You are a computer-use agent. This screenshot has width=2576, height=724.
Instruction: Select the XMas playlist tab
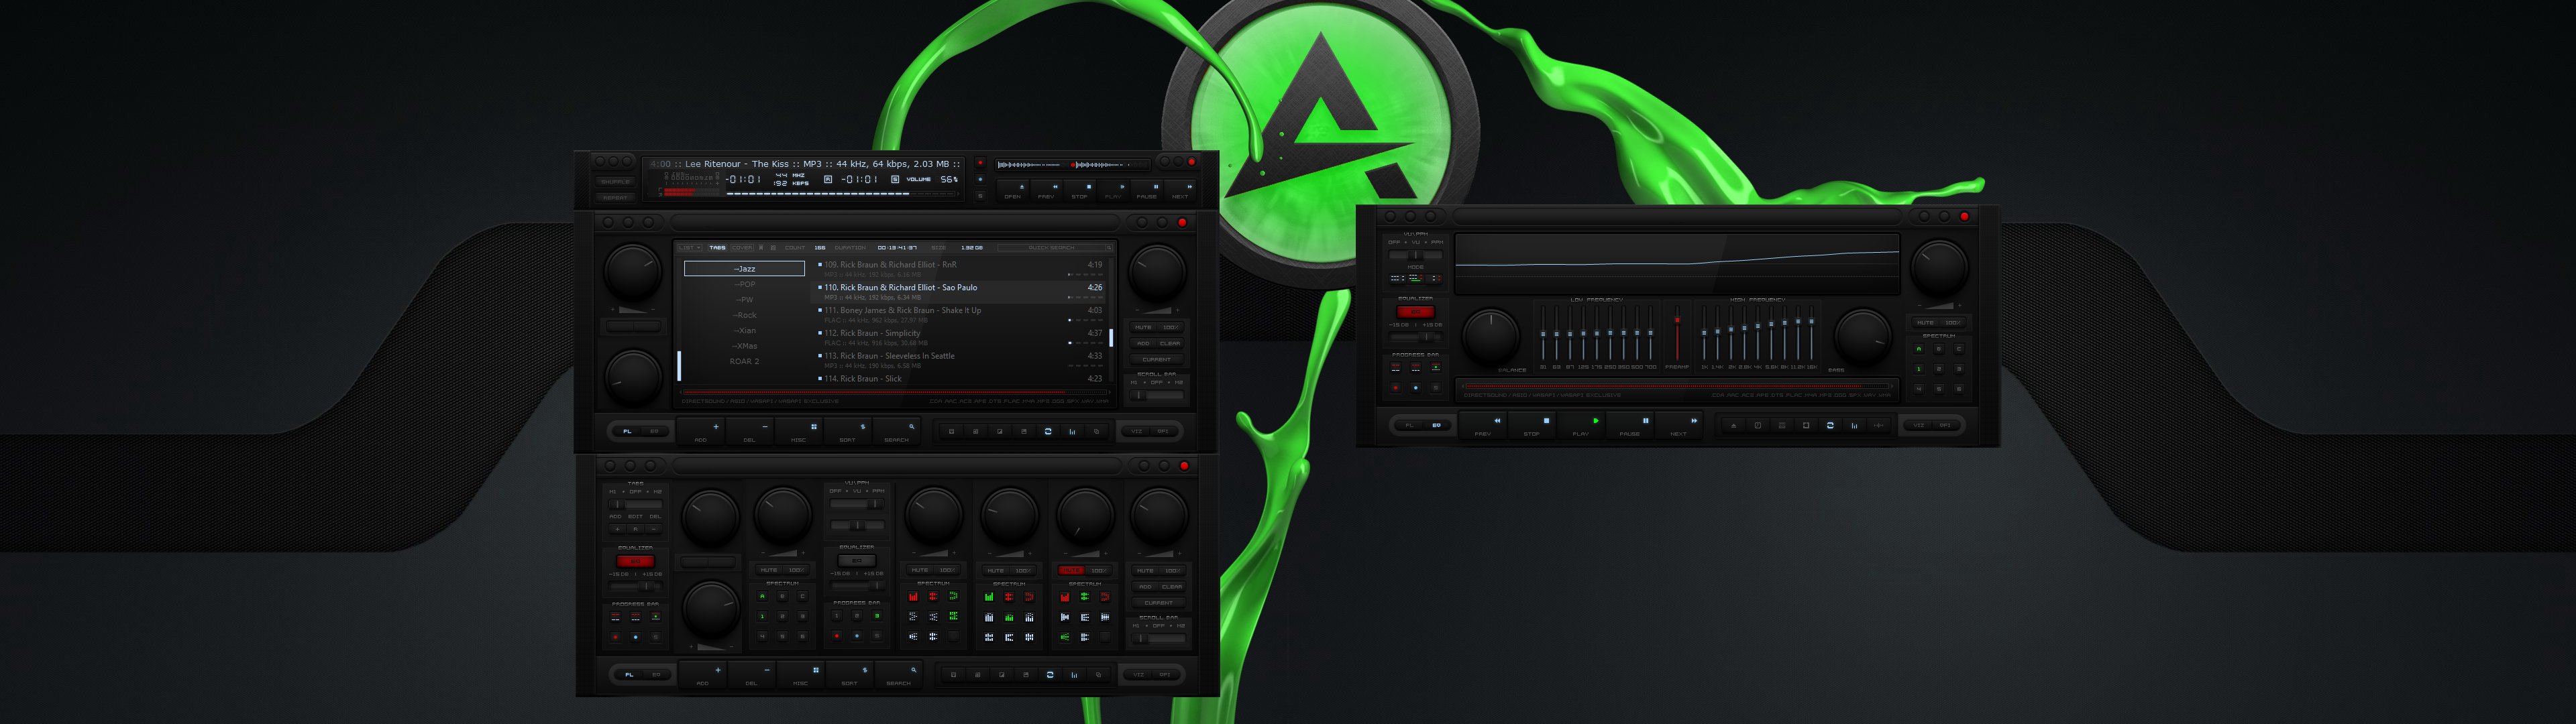[744, 346]
